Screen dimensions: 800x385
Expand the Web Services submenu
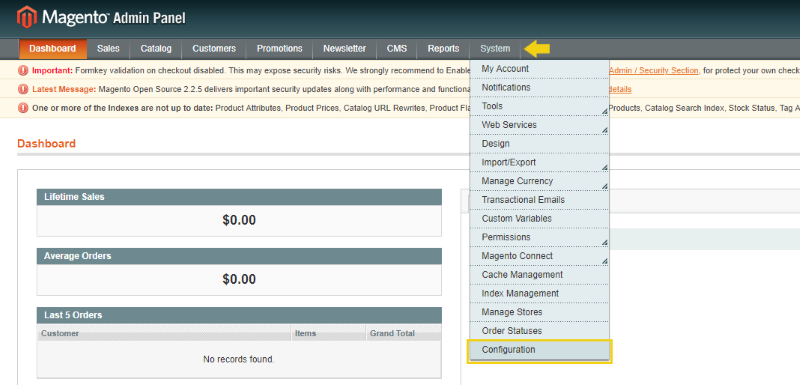point(539,125)
